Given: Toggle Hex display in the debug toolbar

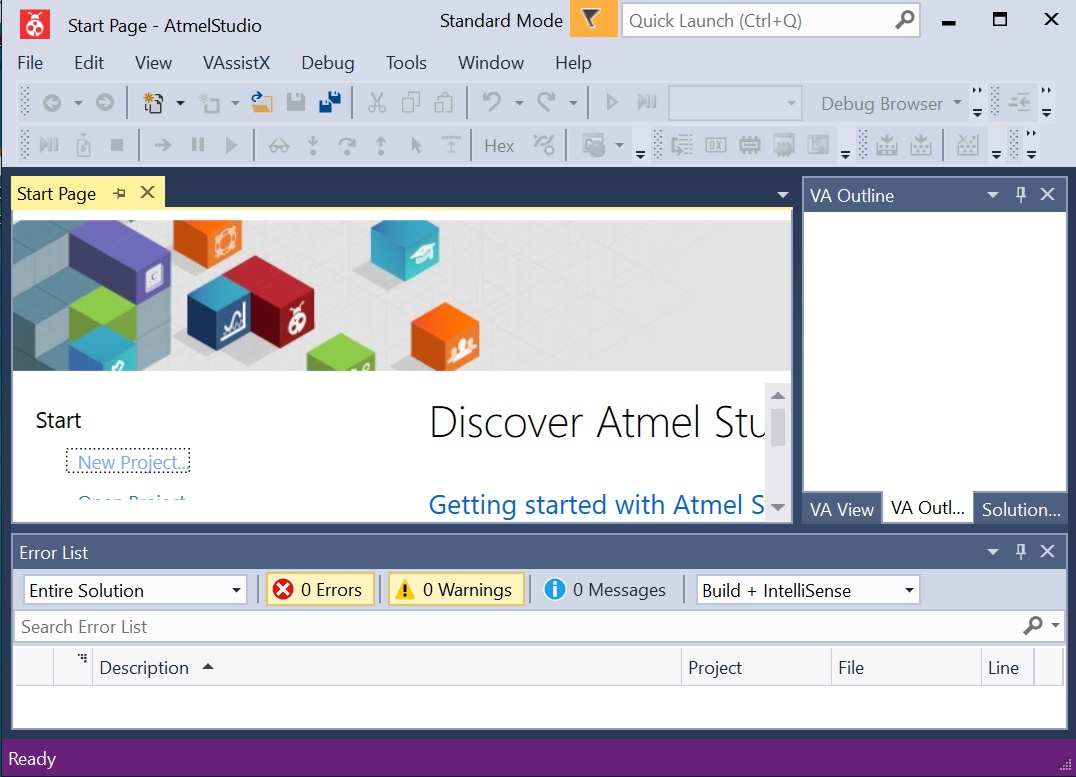Looking at the screenshot, I should 499,146.
